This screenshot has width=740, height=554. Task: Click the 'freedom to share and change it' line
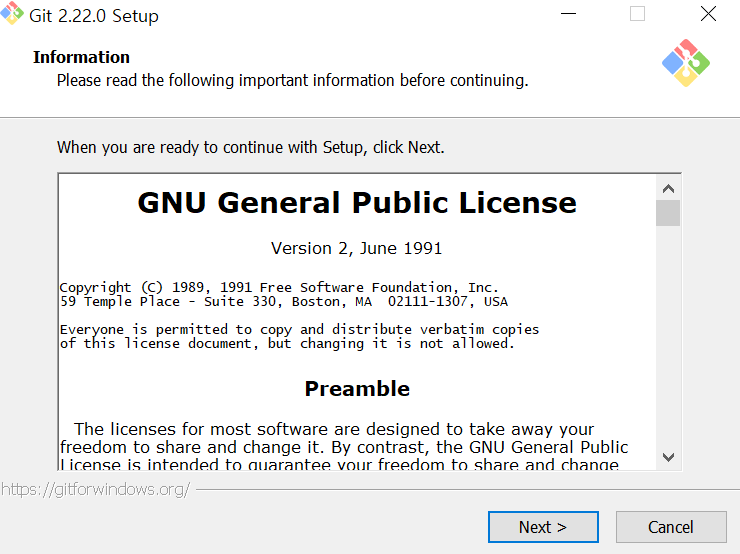[x=344, y=447]
